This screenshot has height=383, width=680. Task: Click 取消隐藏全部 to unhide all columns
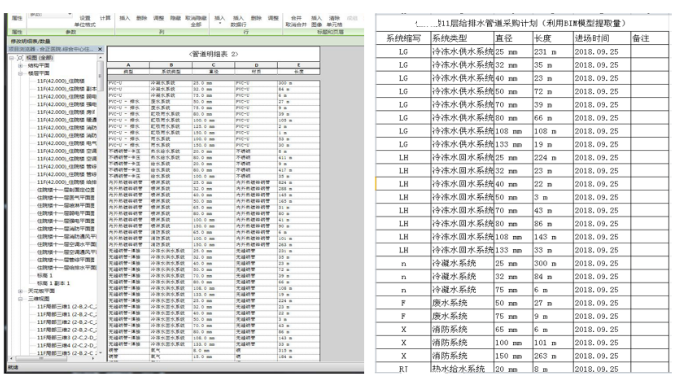tap(196, 21)
